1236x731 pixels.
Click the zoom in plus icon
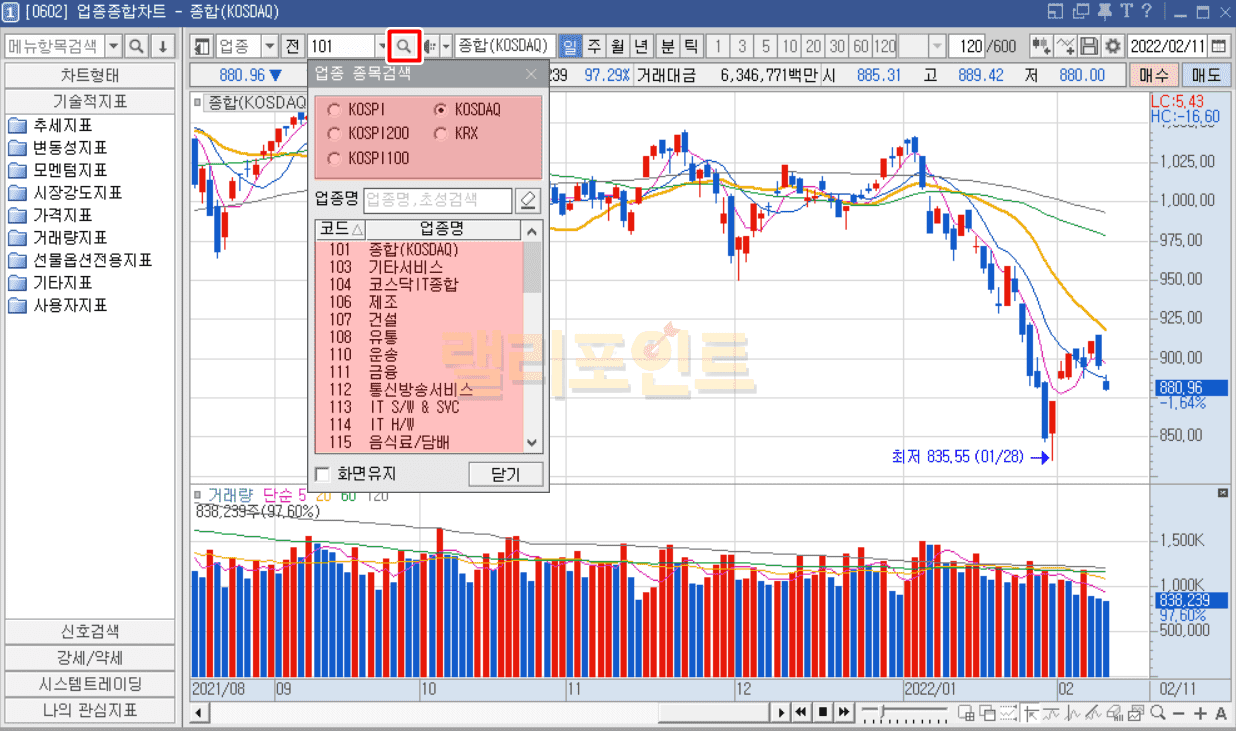pos(1200,712)
